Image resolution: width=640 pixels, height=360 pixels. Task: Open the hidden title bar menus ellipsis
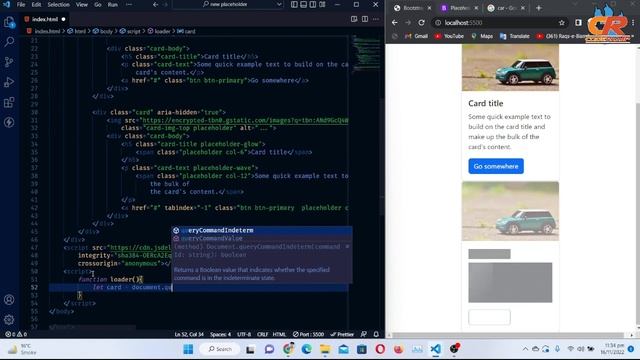129,4
